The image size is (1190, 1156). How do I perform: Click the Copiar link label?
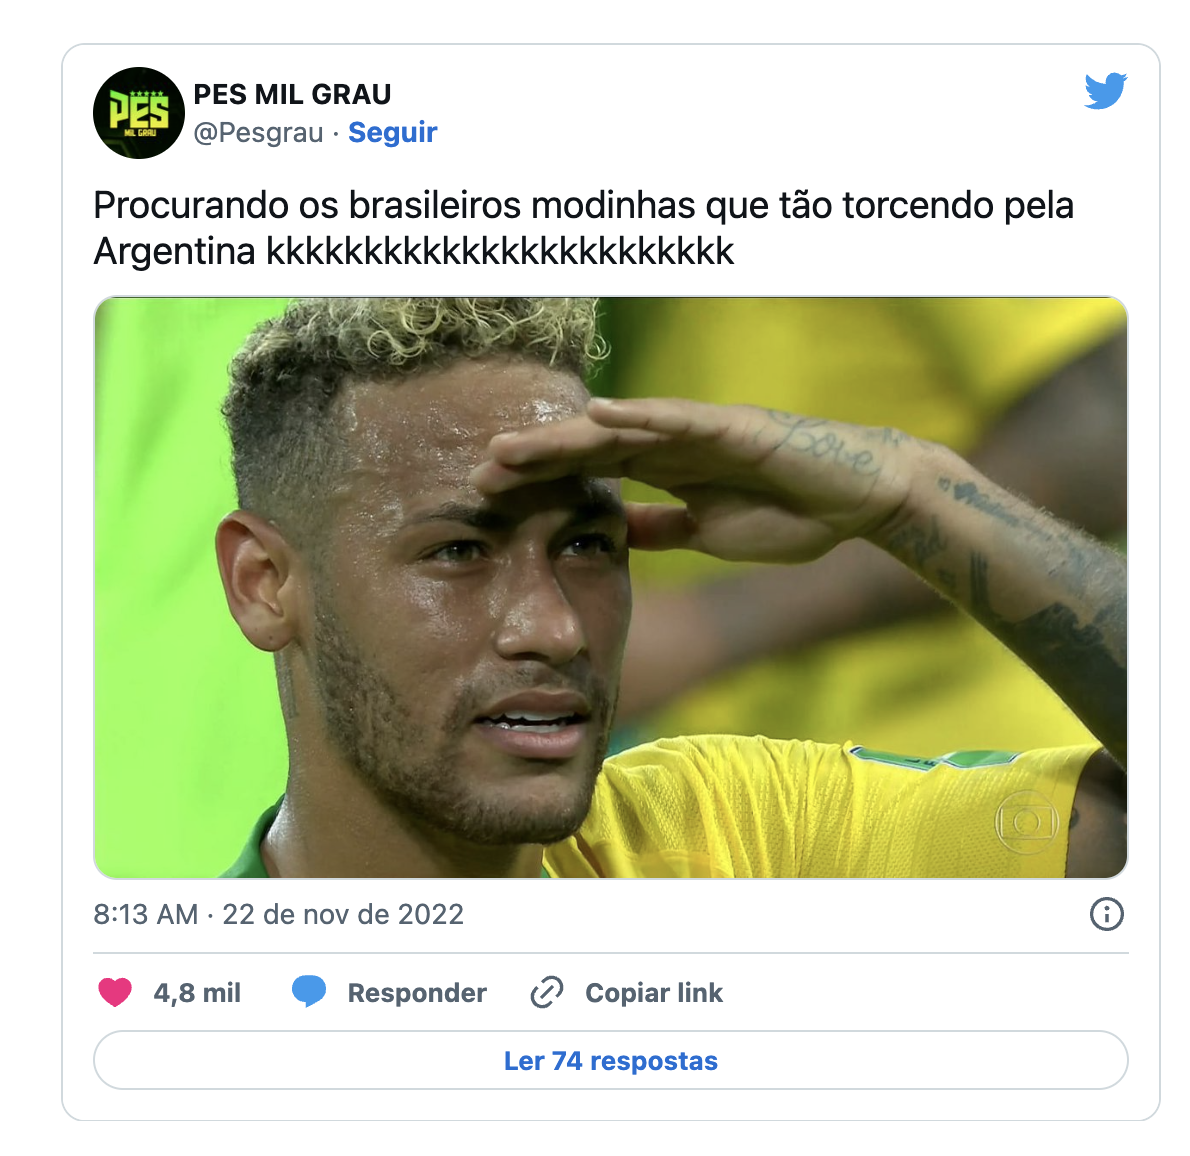(x=653, y=993)
